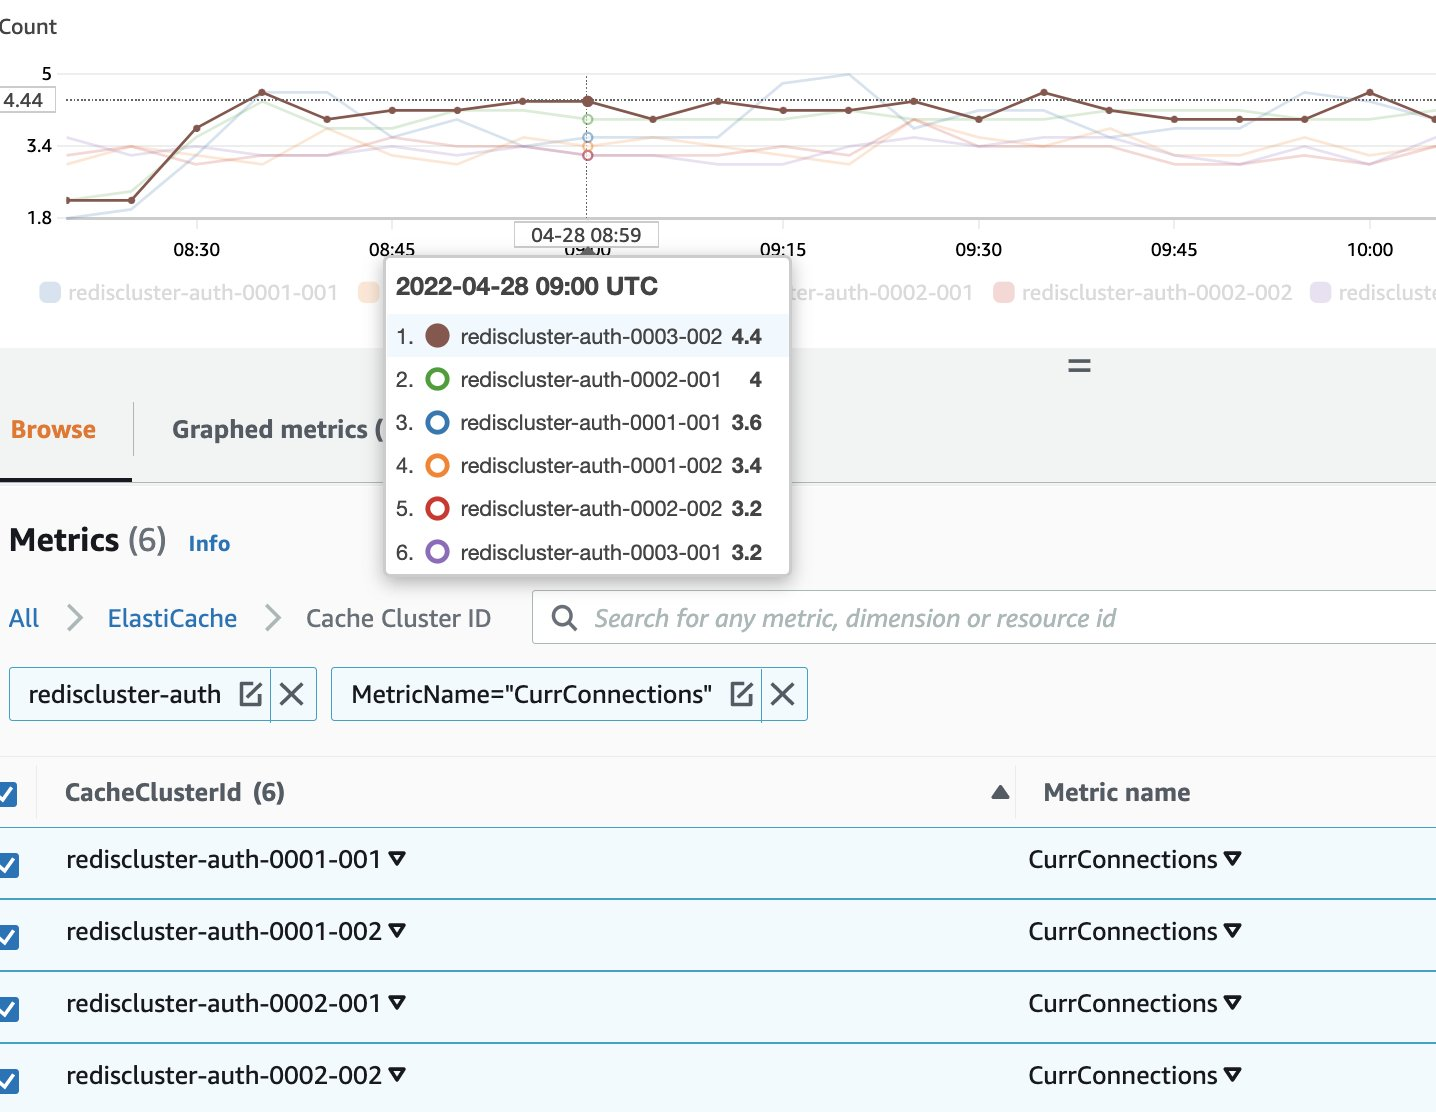Screen dimensions: 1436x1112
Task: Open dropdown beside rediscluster-auth-0001-001
Action: pos(397,859)
